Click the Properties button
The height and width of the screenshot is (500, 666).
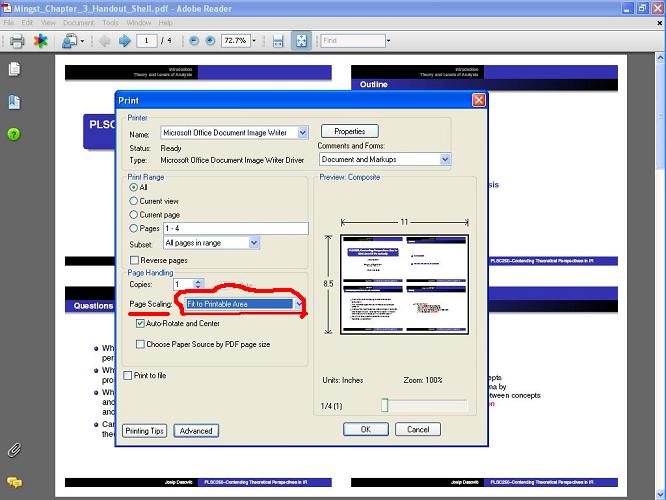pos(349,131)
